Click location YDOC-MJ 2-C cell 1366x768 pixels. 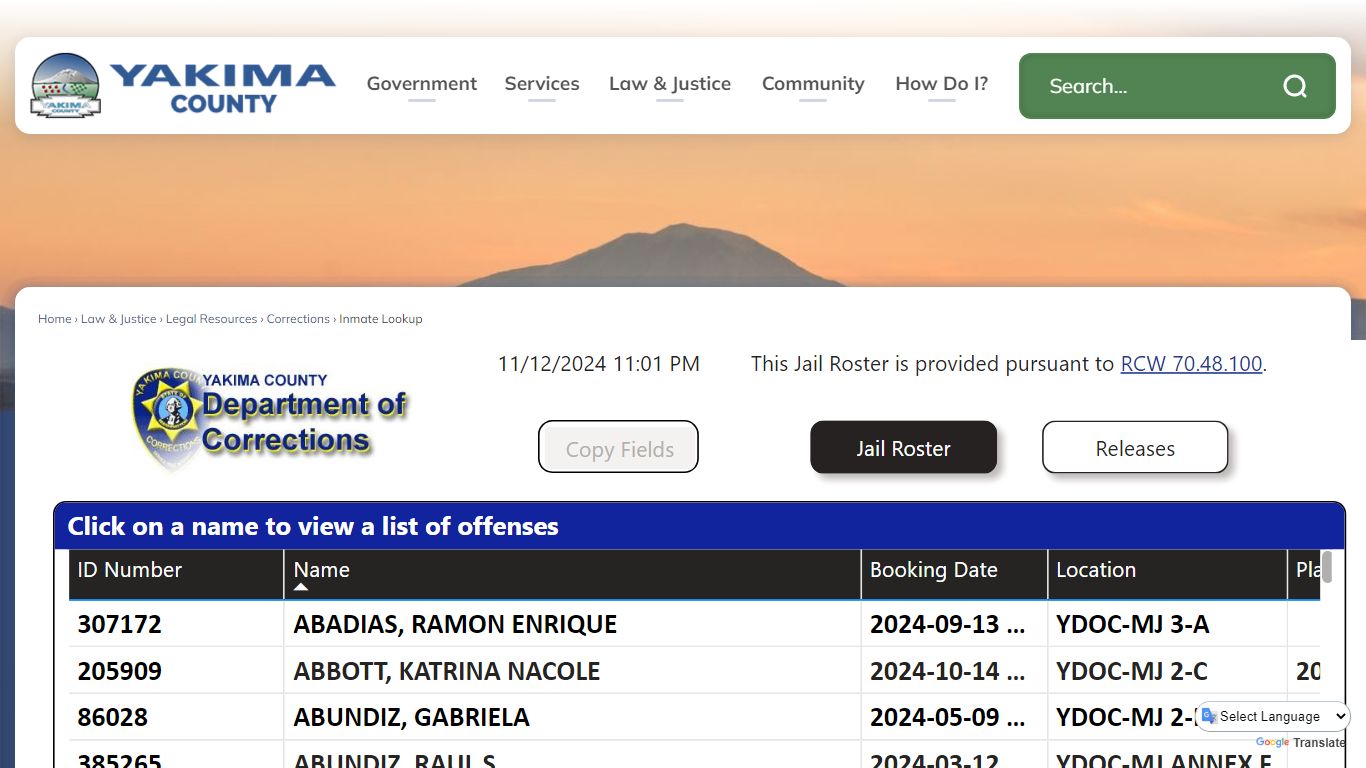[1167, 671]
